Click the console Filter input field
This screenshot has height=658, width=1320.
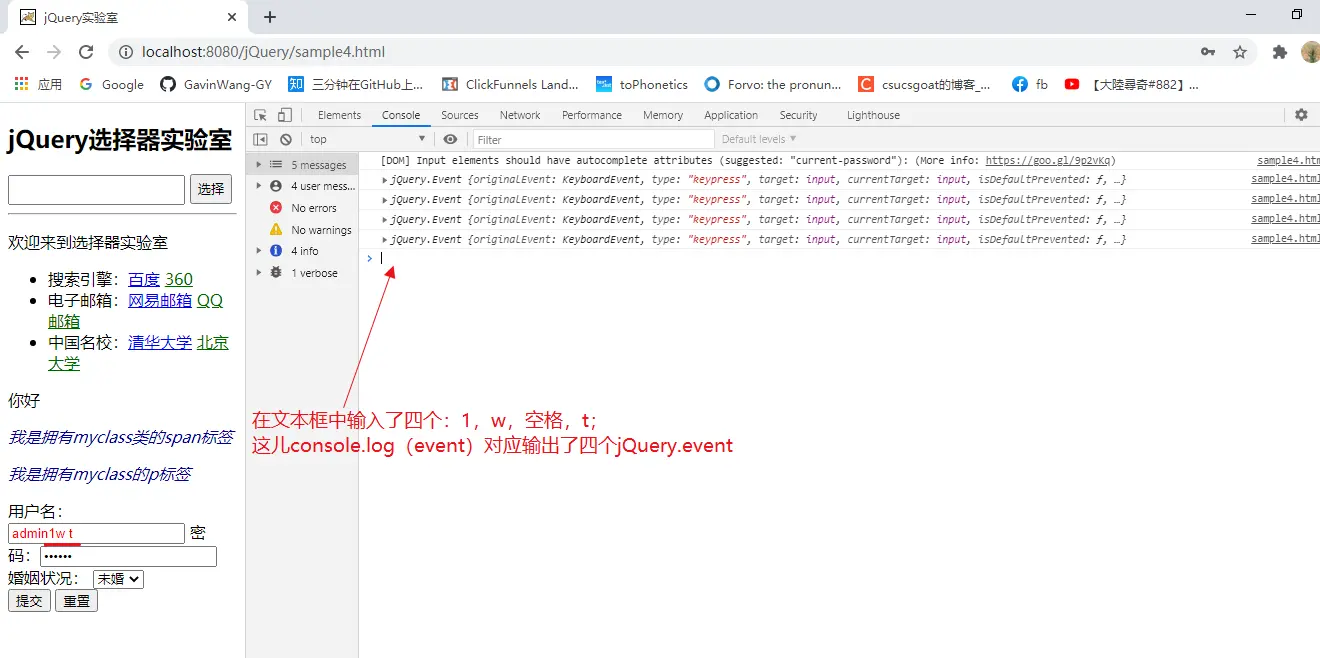coord(594,140)
